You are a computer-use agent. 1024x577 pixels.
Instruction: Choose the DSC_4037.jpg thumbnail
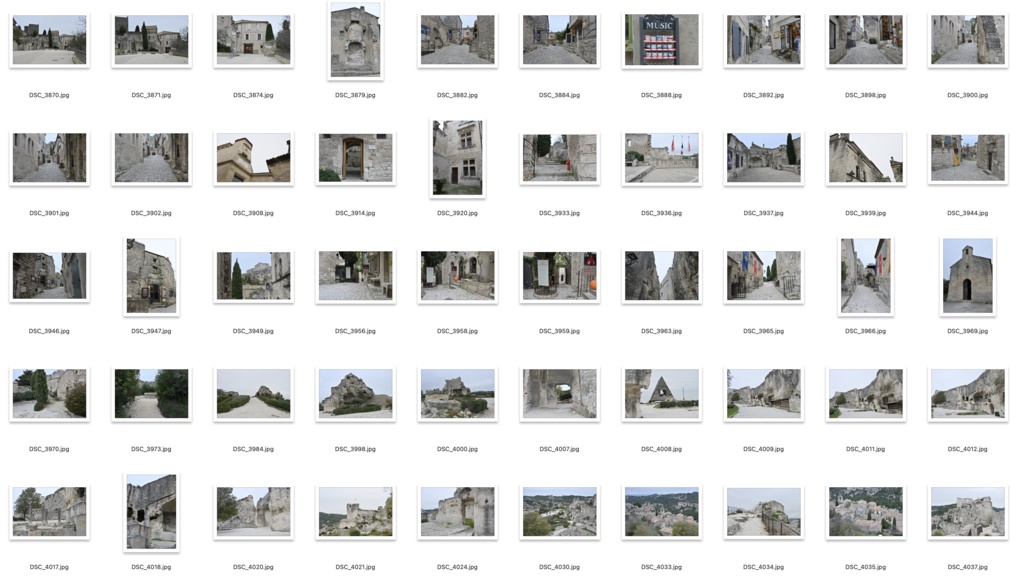pos(968,512)
